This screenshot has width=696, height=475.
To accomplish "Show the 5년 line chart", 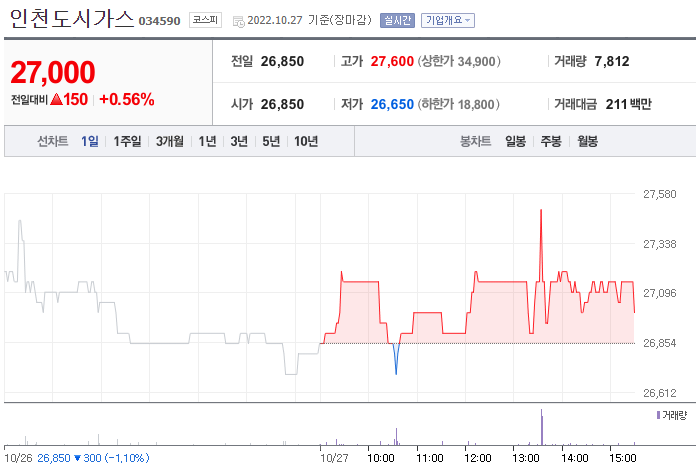I will [271, 141].
